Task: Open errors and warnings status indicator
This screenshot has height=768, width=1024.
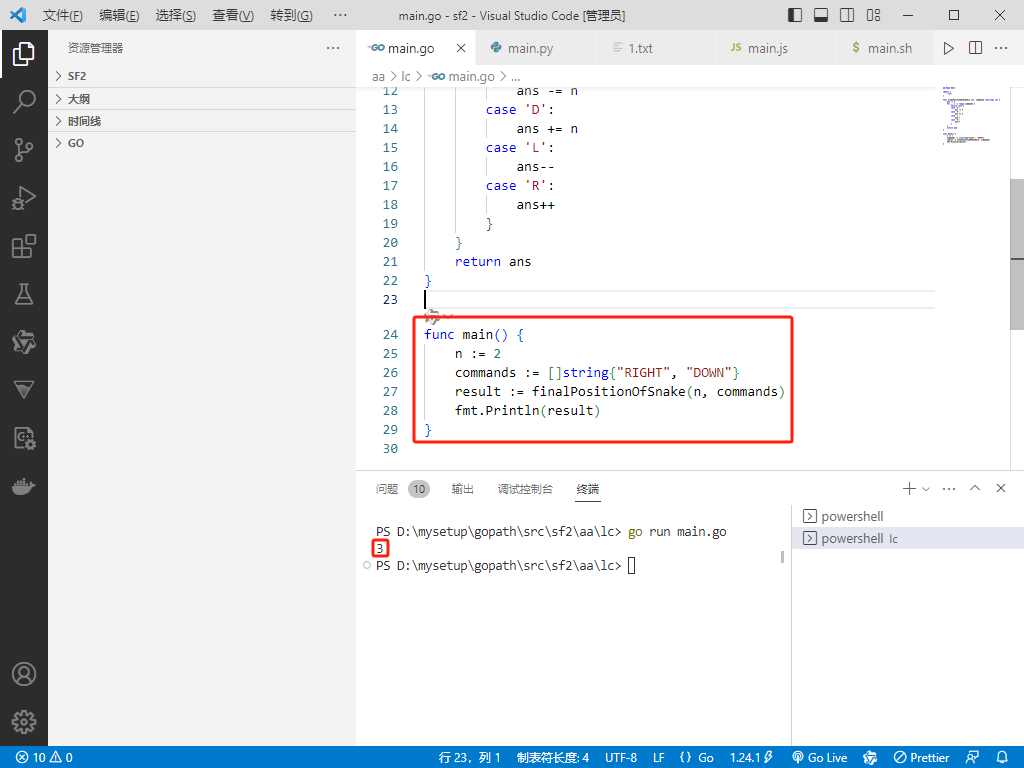Action: click(x=44, y=758)
